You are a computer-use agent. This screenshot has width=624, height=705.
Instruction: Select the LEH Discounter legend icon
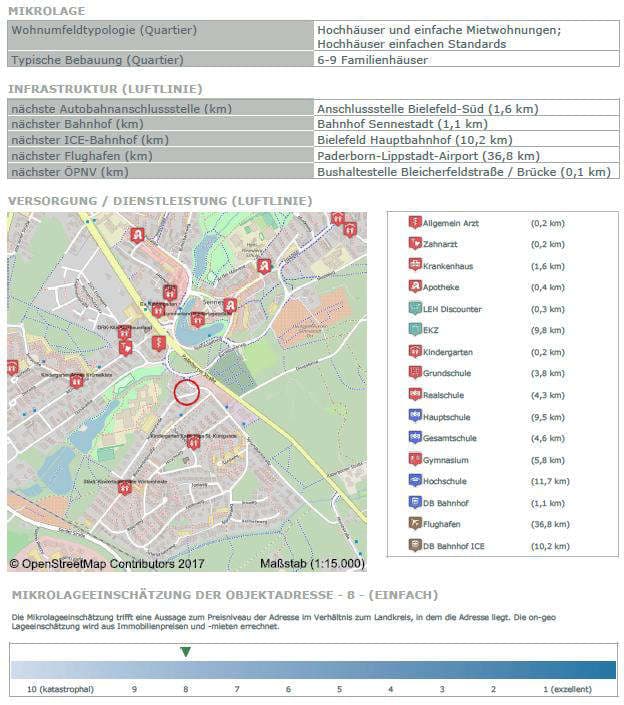[415, 308]
